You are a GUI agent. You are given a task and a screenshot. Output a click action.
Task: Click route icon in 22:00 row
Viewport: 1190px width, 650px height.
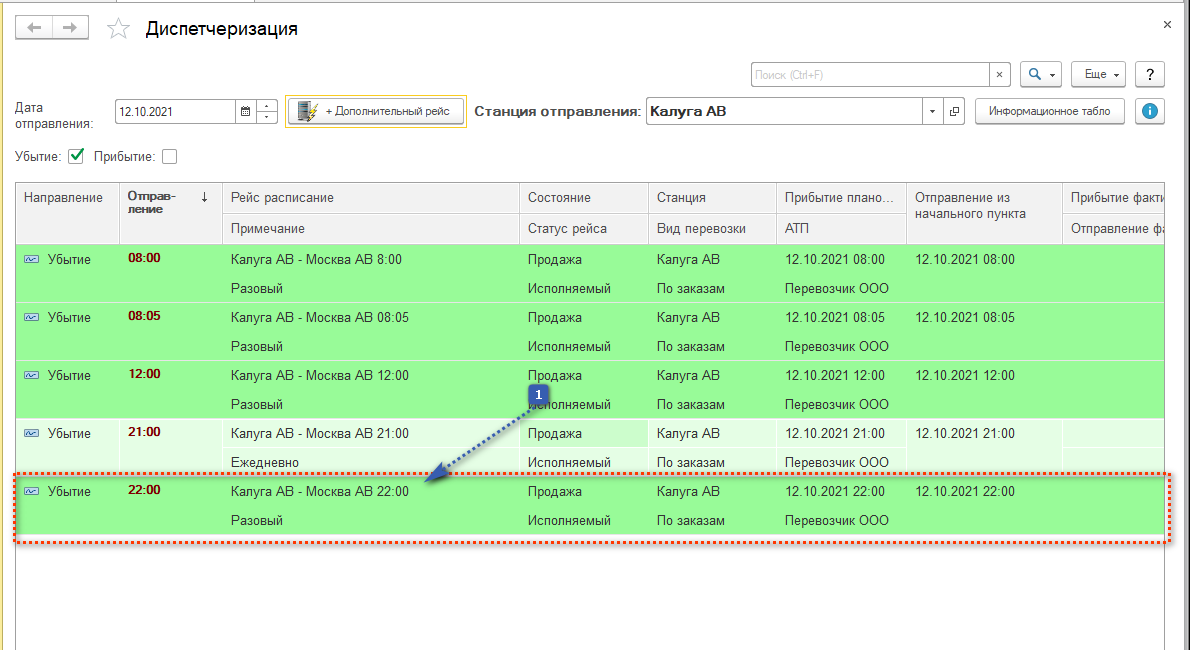point(32,492)
